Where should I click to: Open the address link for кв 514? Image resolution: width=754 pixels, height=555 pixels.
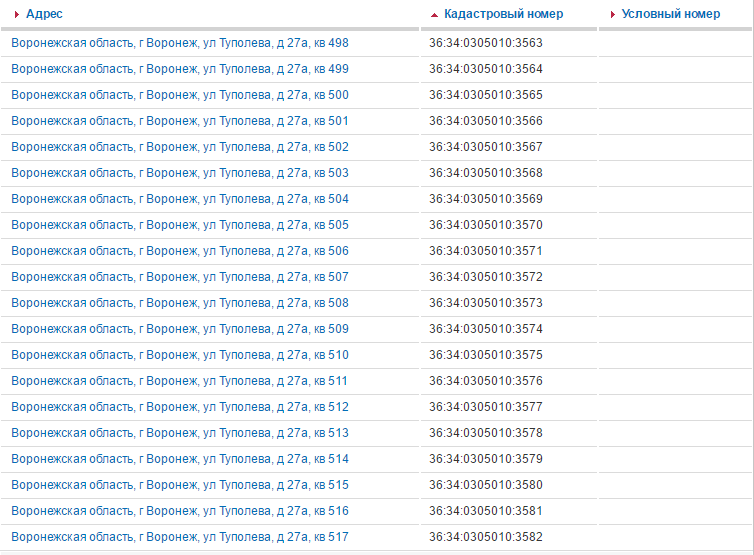pyautogui.click(x=180, y=459)
